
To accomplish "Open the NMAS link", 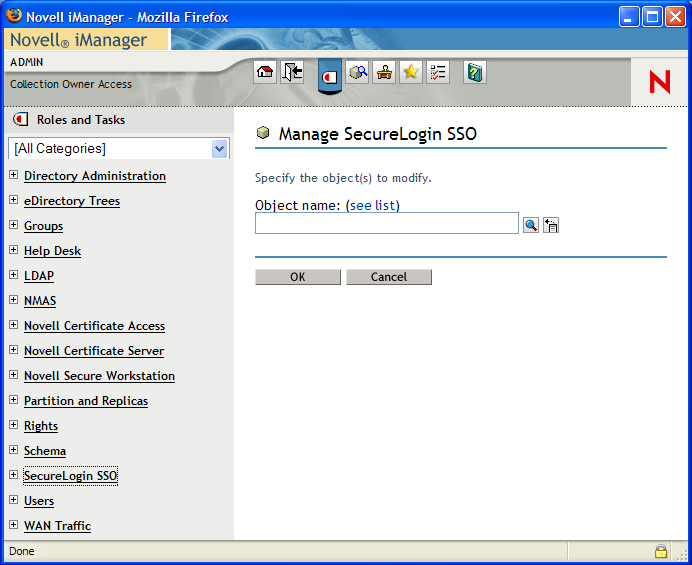I will click(x=40, y=301).
